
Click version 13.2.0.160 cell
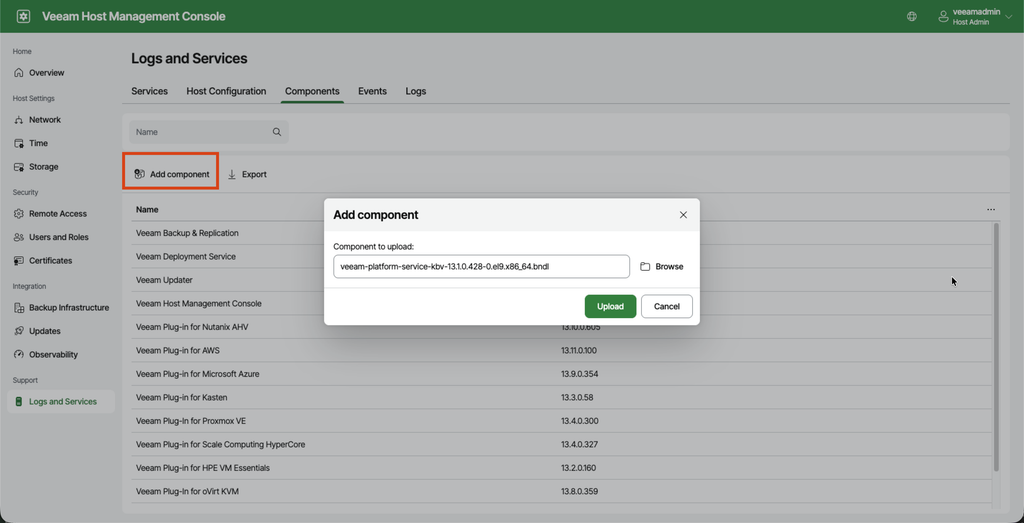point(579,468)
